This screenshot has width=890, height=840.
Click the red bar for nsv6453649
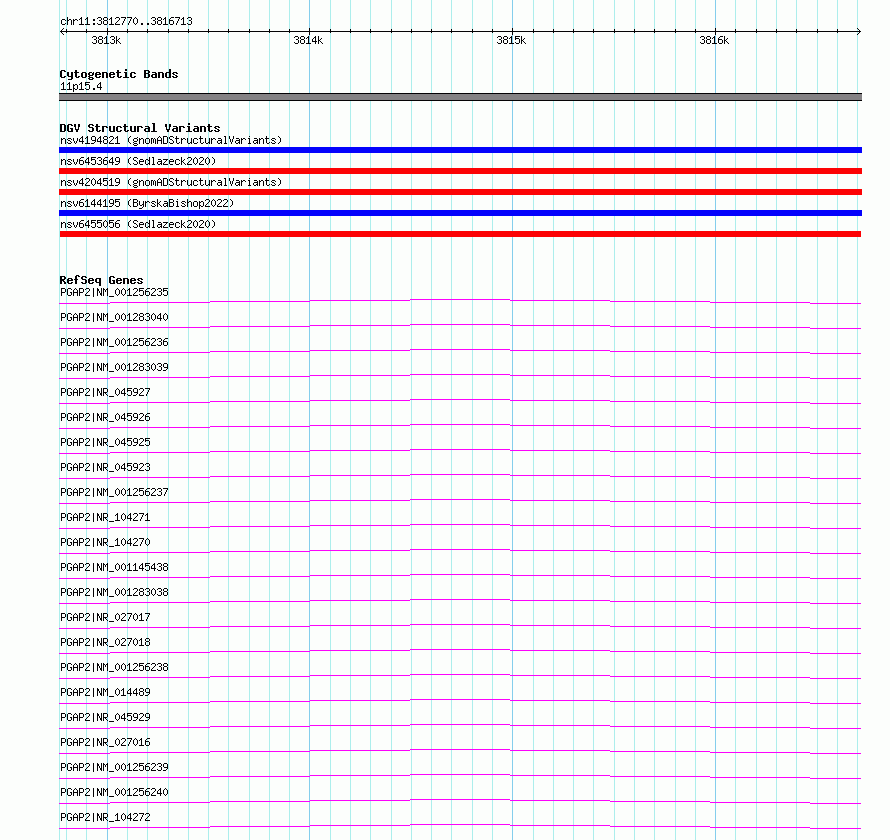(x=460, y=171)
